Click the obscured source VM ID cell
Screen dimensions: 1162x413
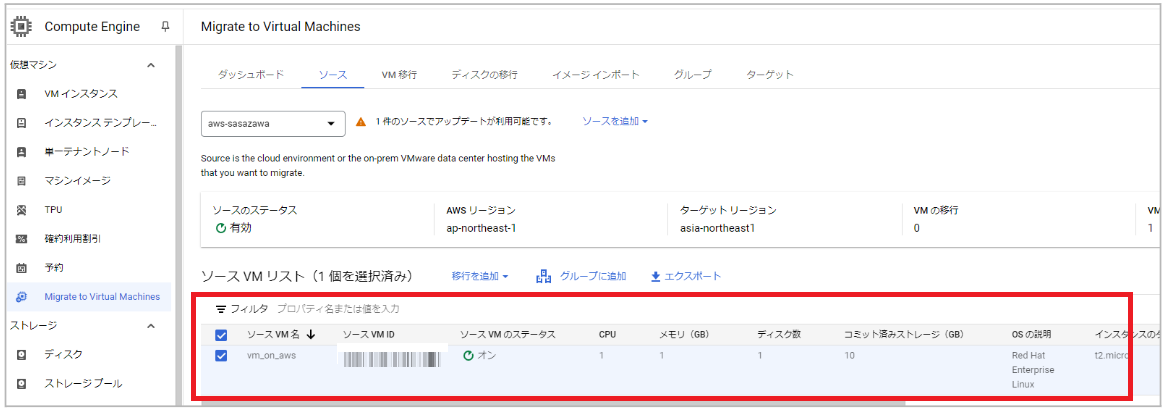pyautogui.click(x=392, y=358)
